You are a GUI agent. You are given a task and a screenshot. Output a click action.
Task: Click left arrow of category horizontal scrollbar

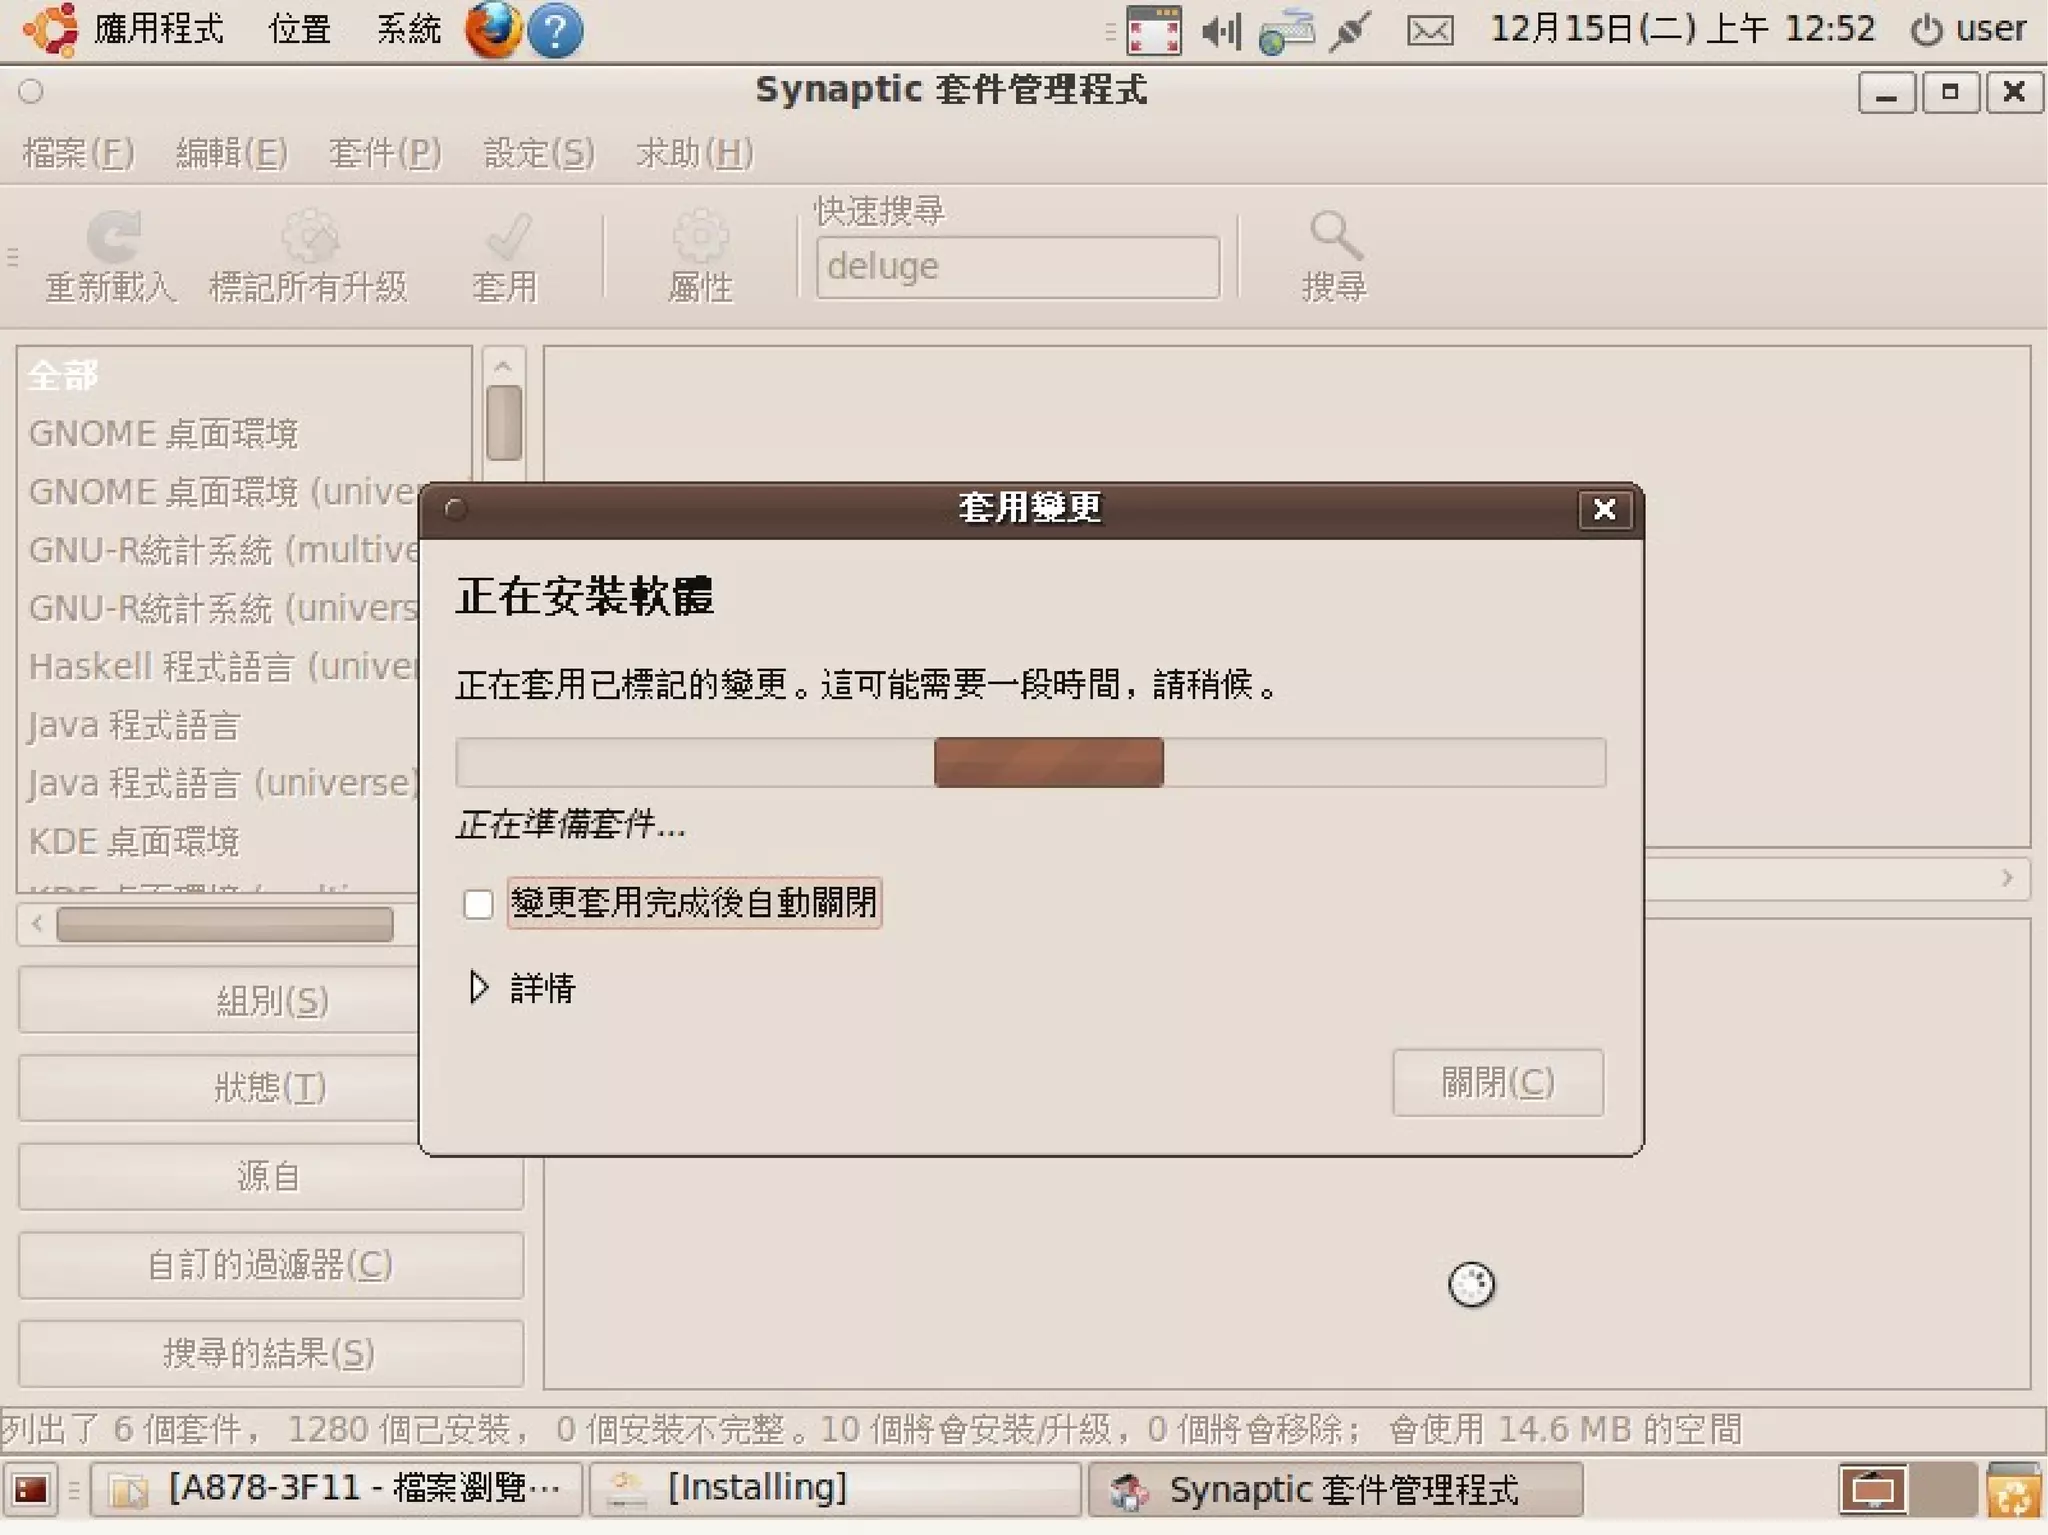pos(37,924)
